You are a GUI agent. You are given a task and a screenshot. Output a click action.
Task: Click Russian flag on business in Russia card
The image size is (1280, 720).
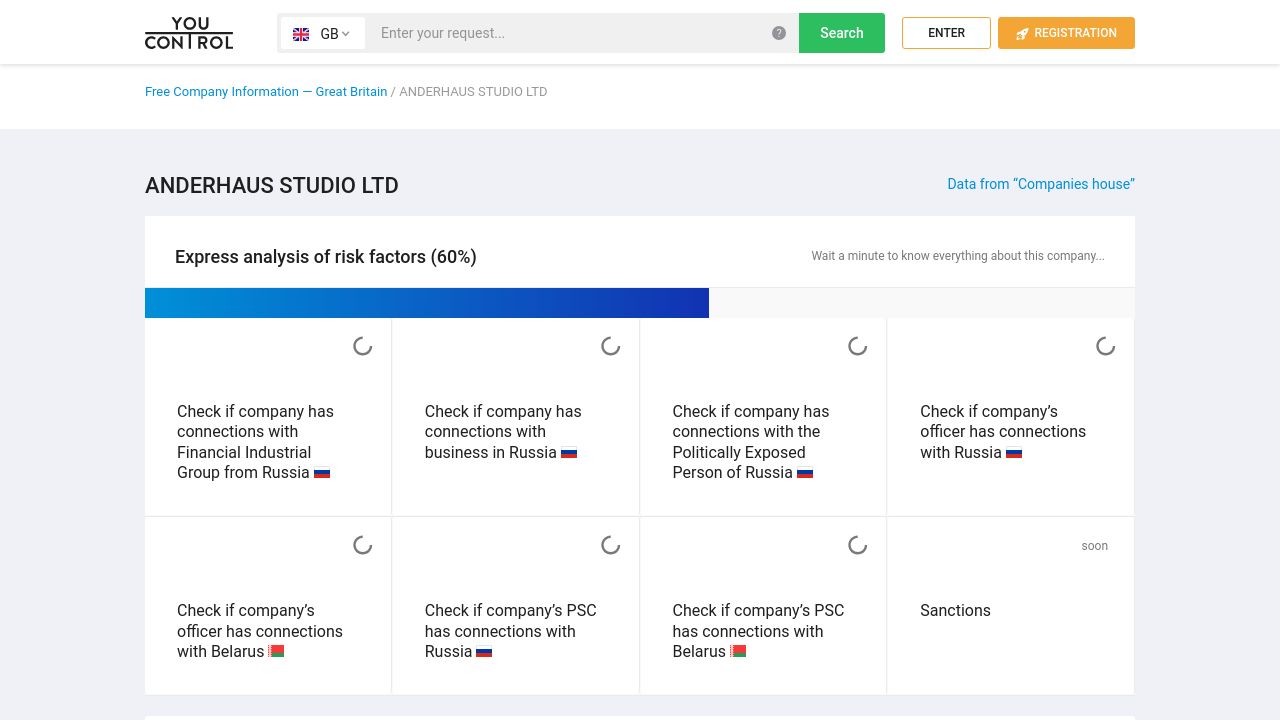[569, 453]
